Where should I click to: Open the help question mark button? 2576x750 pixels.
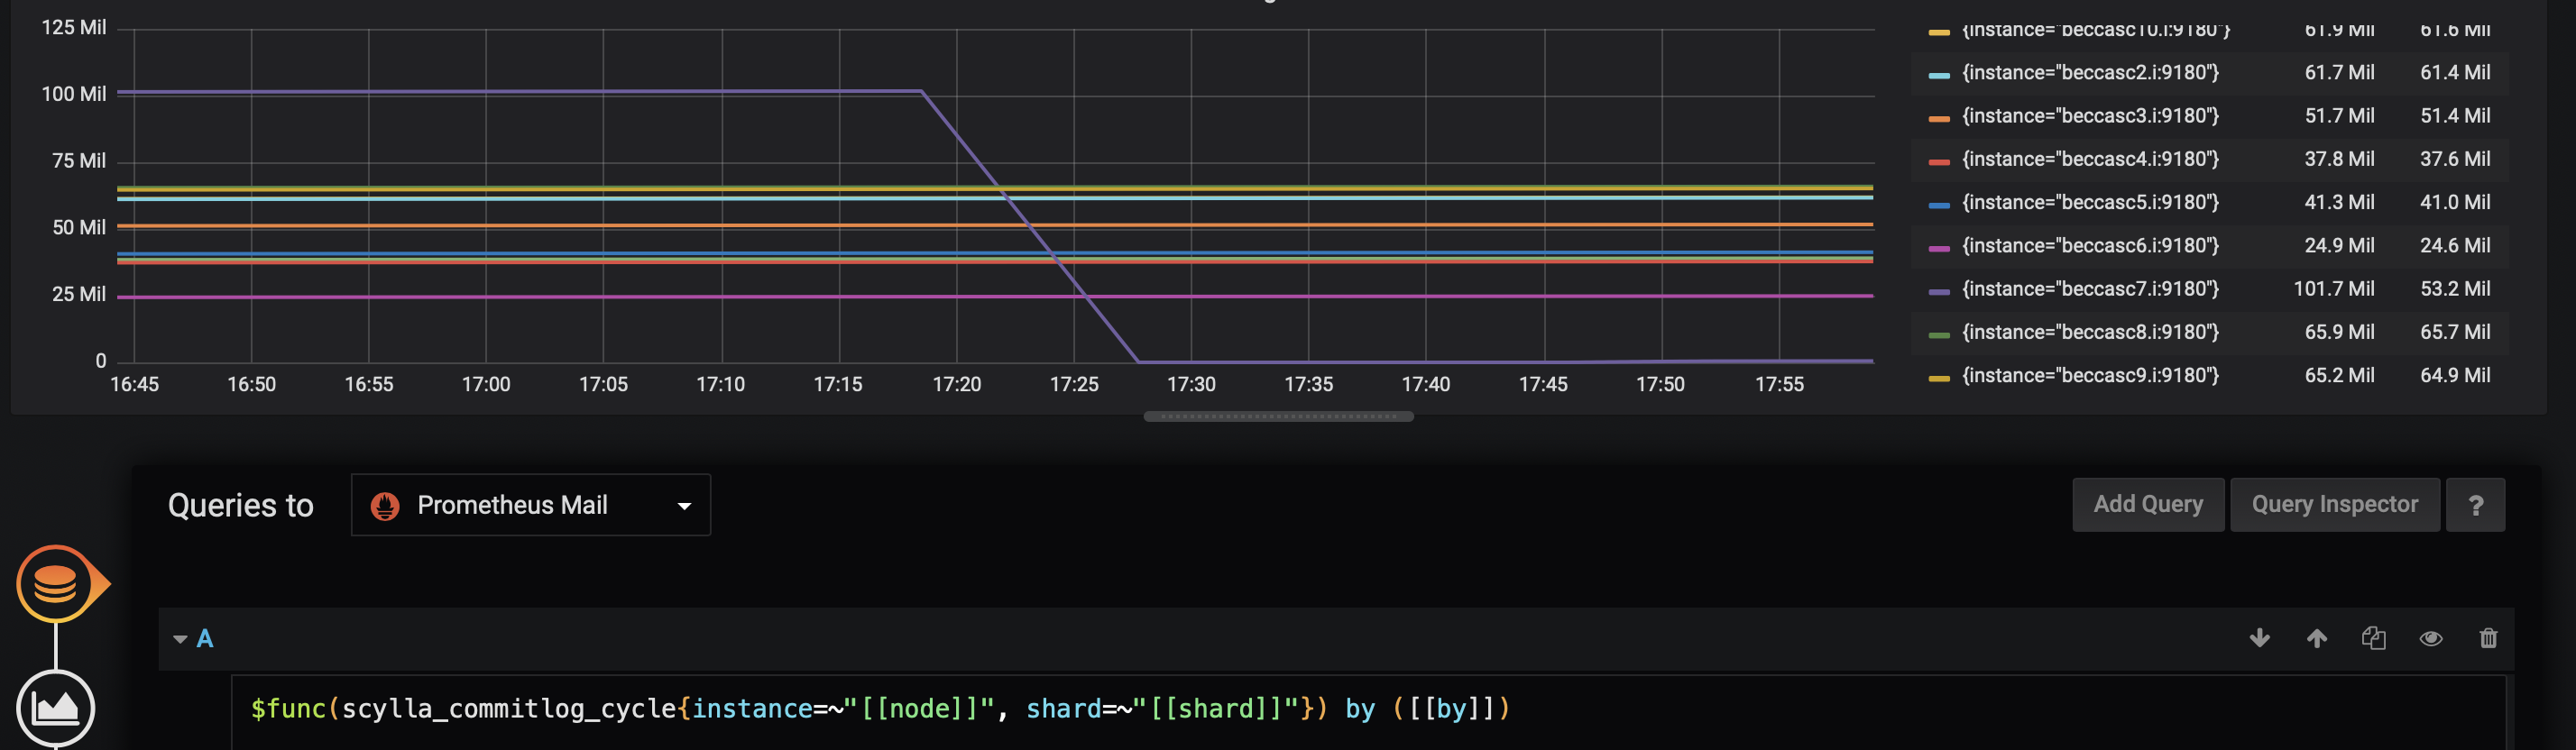(2475, 505)
